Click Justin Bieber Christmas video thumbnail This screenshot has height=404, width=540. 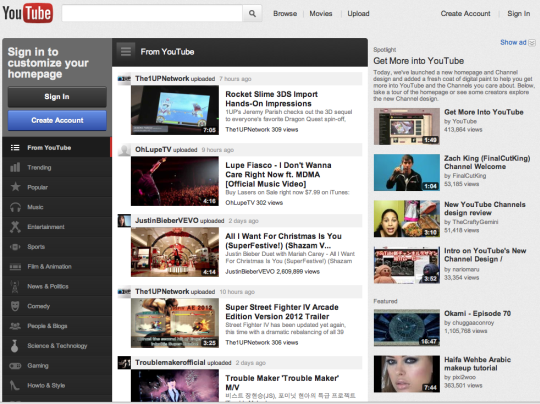click(175, 252)
